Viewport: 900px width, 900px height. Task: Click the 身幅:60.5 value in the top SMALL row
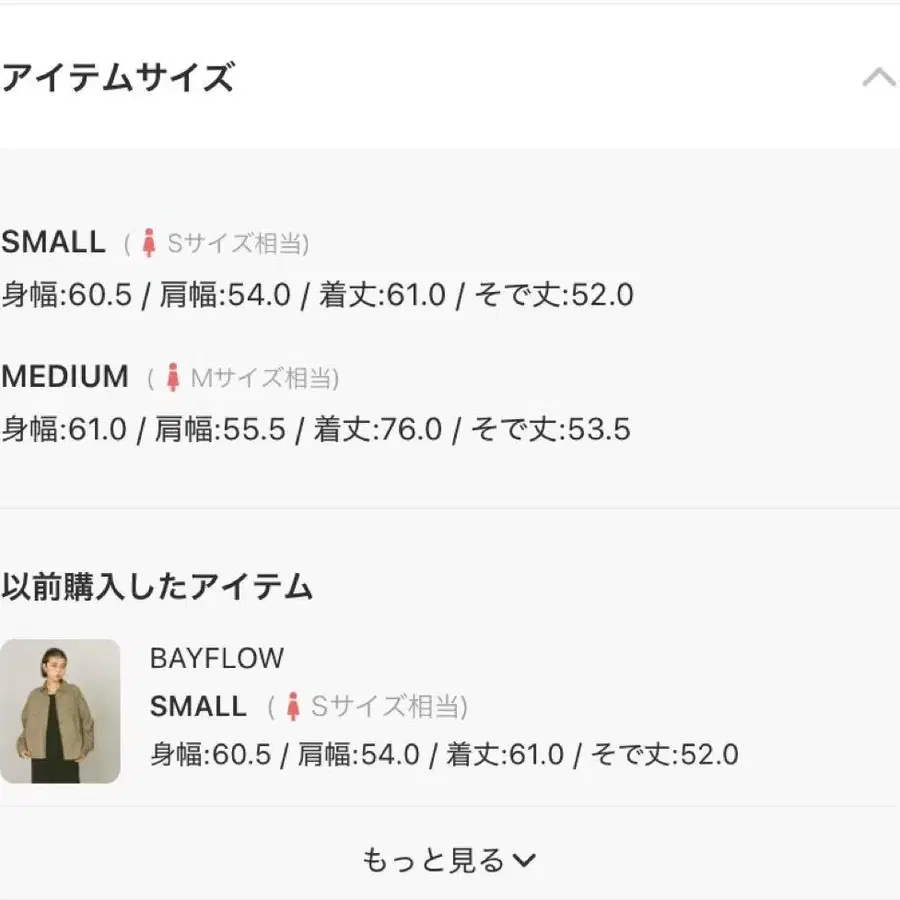[66, 295]
